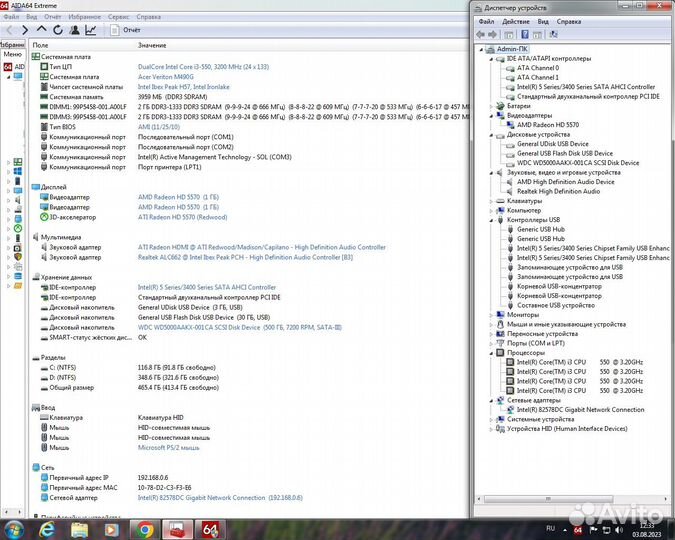
Task: Click the AIDA64 taskbar button
Action: click(210, 529)
